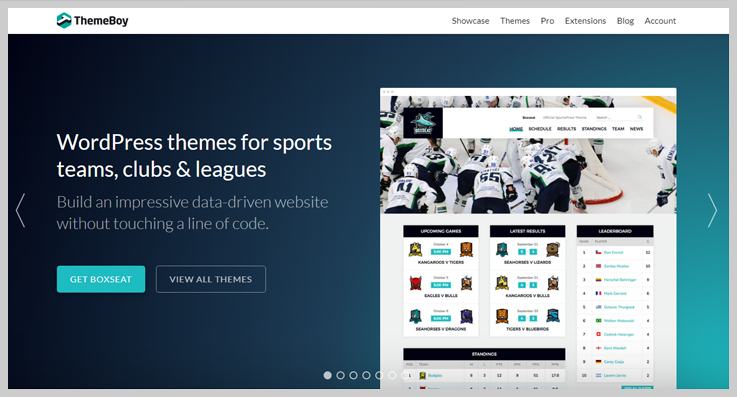Click "Leaderboard" header in theme preview
This screenshot has width=737, height=397.
coord(615,231)
